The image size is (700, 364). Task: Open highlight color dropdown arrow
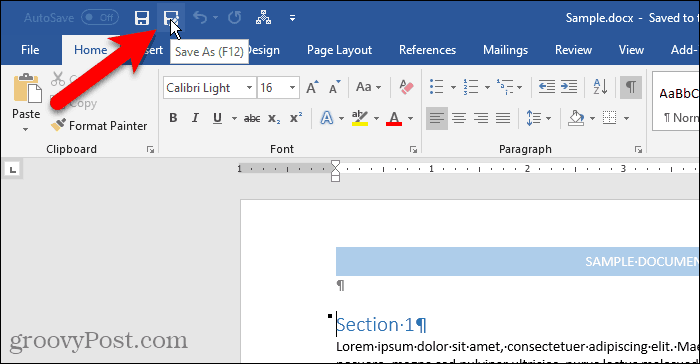pyautogui.click(x=376, y=118)
